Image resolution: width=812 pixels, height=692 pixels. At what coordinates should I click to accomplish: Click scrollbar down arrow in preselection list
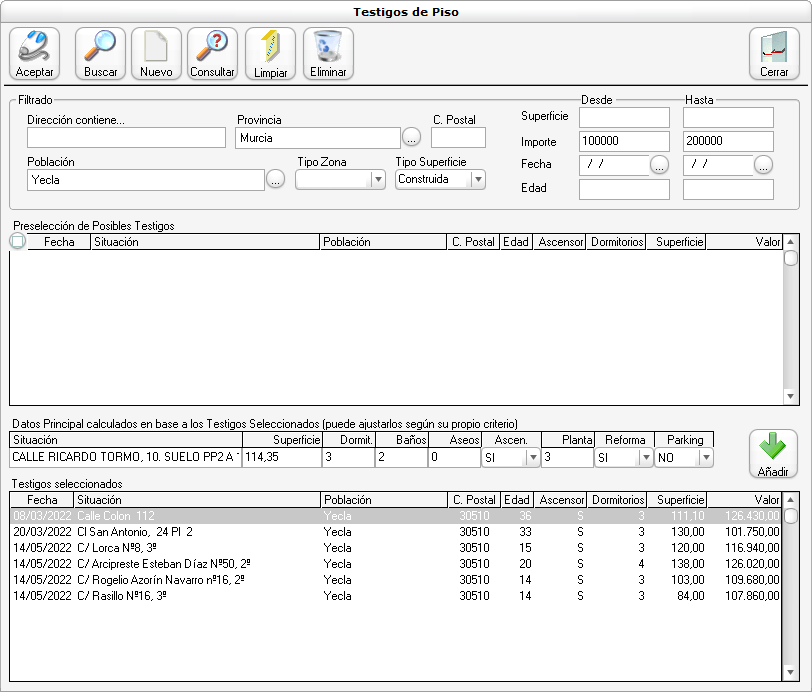tap(790, 397)
